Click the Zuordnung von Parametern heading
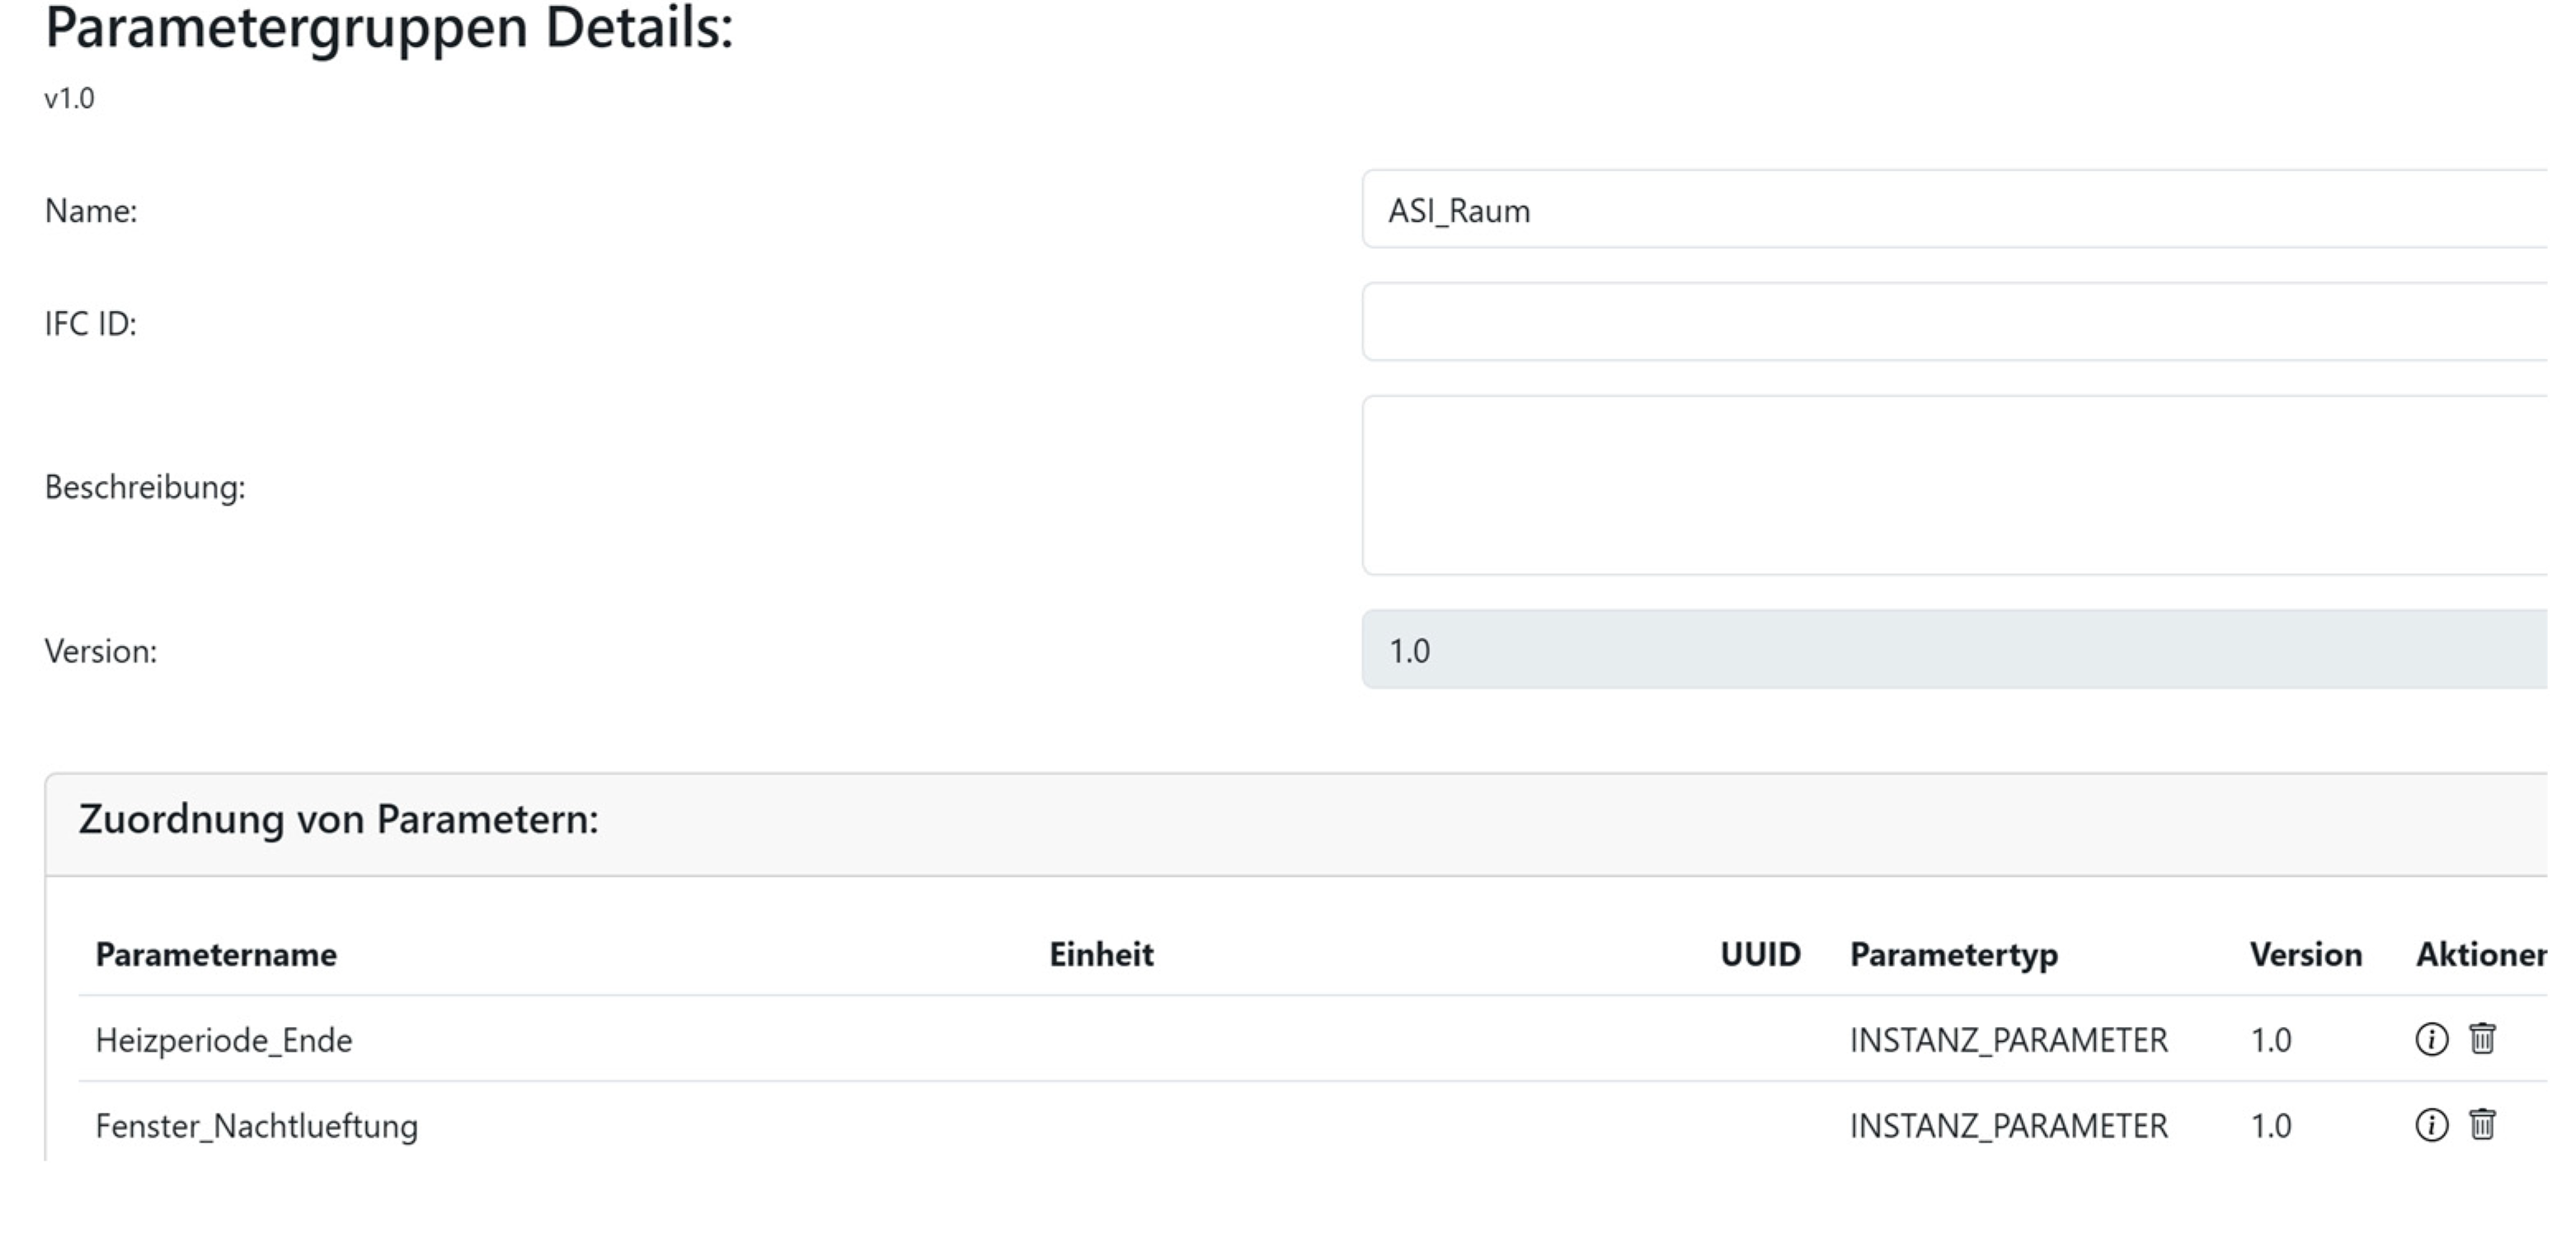Screen dimensions: 2576x1239 (x=338, y=819)
